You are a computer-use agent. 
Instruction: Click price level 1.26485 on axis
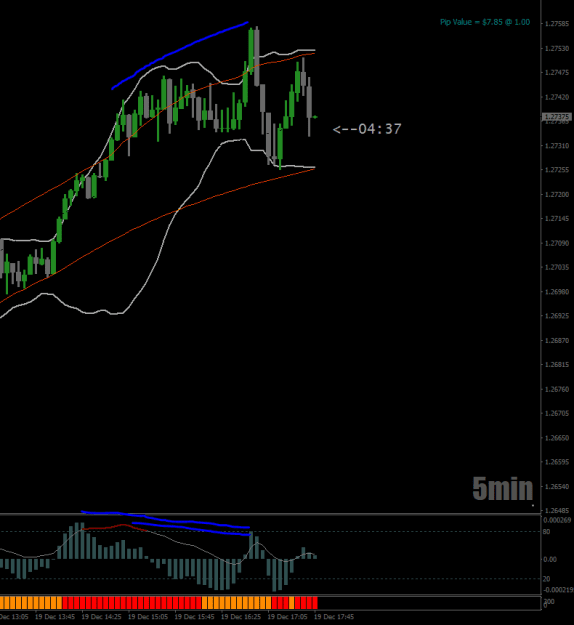coord(557,511)
